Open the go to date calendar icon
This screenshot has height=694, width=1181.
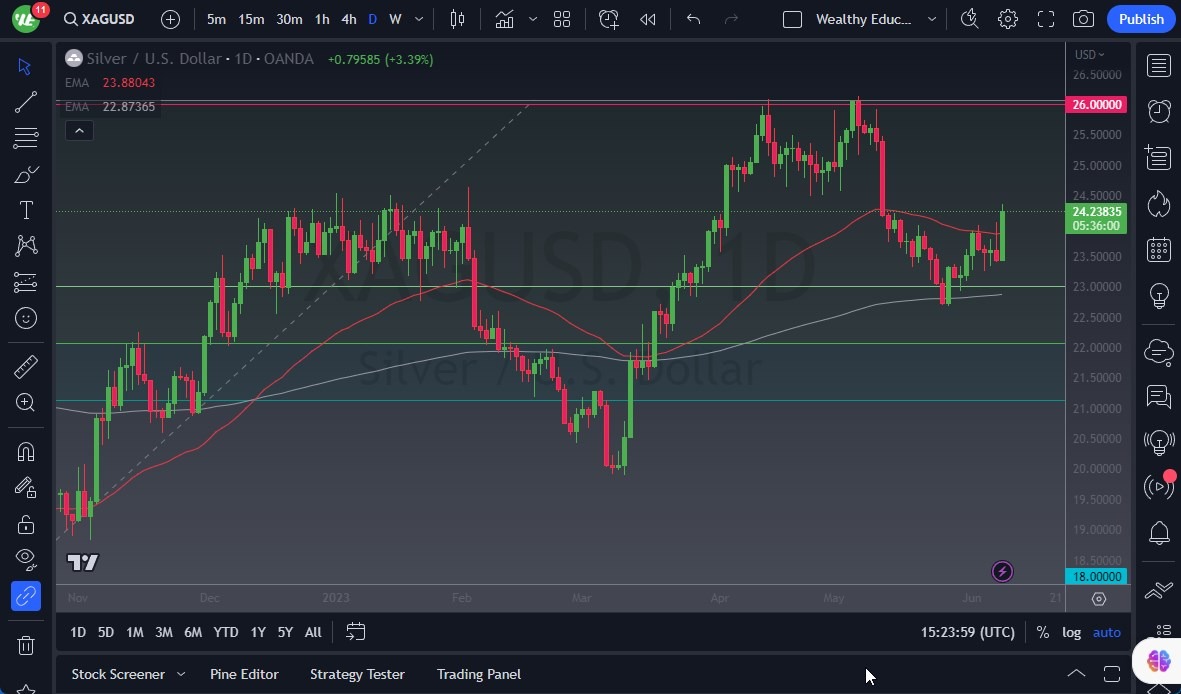coord(356,631)
